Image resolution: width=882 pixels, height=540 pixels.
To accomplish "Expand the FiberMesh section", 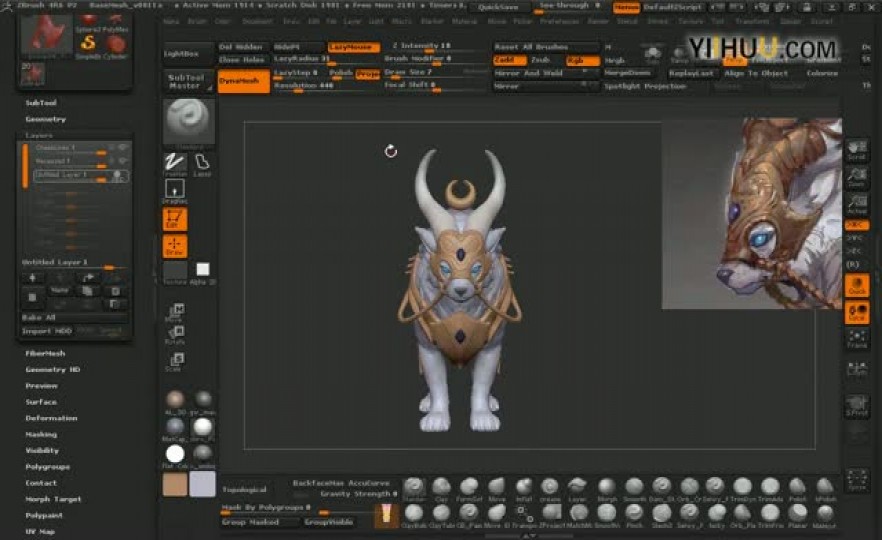I will click(45, 353).
